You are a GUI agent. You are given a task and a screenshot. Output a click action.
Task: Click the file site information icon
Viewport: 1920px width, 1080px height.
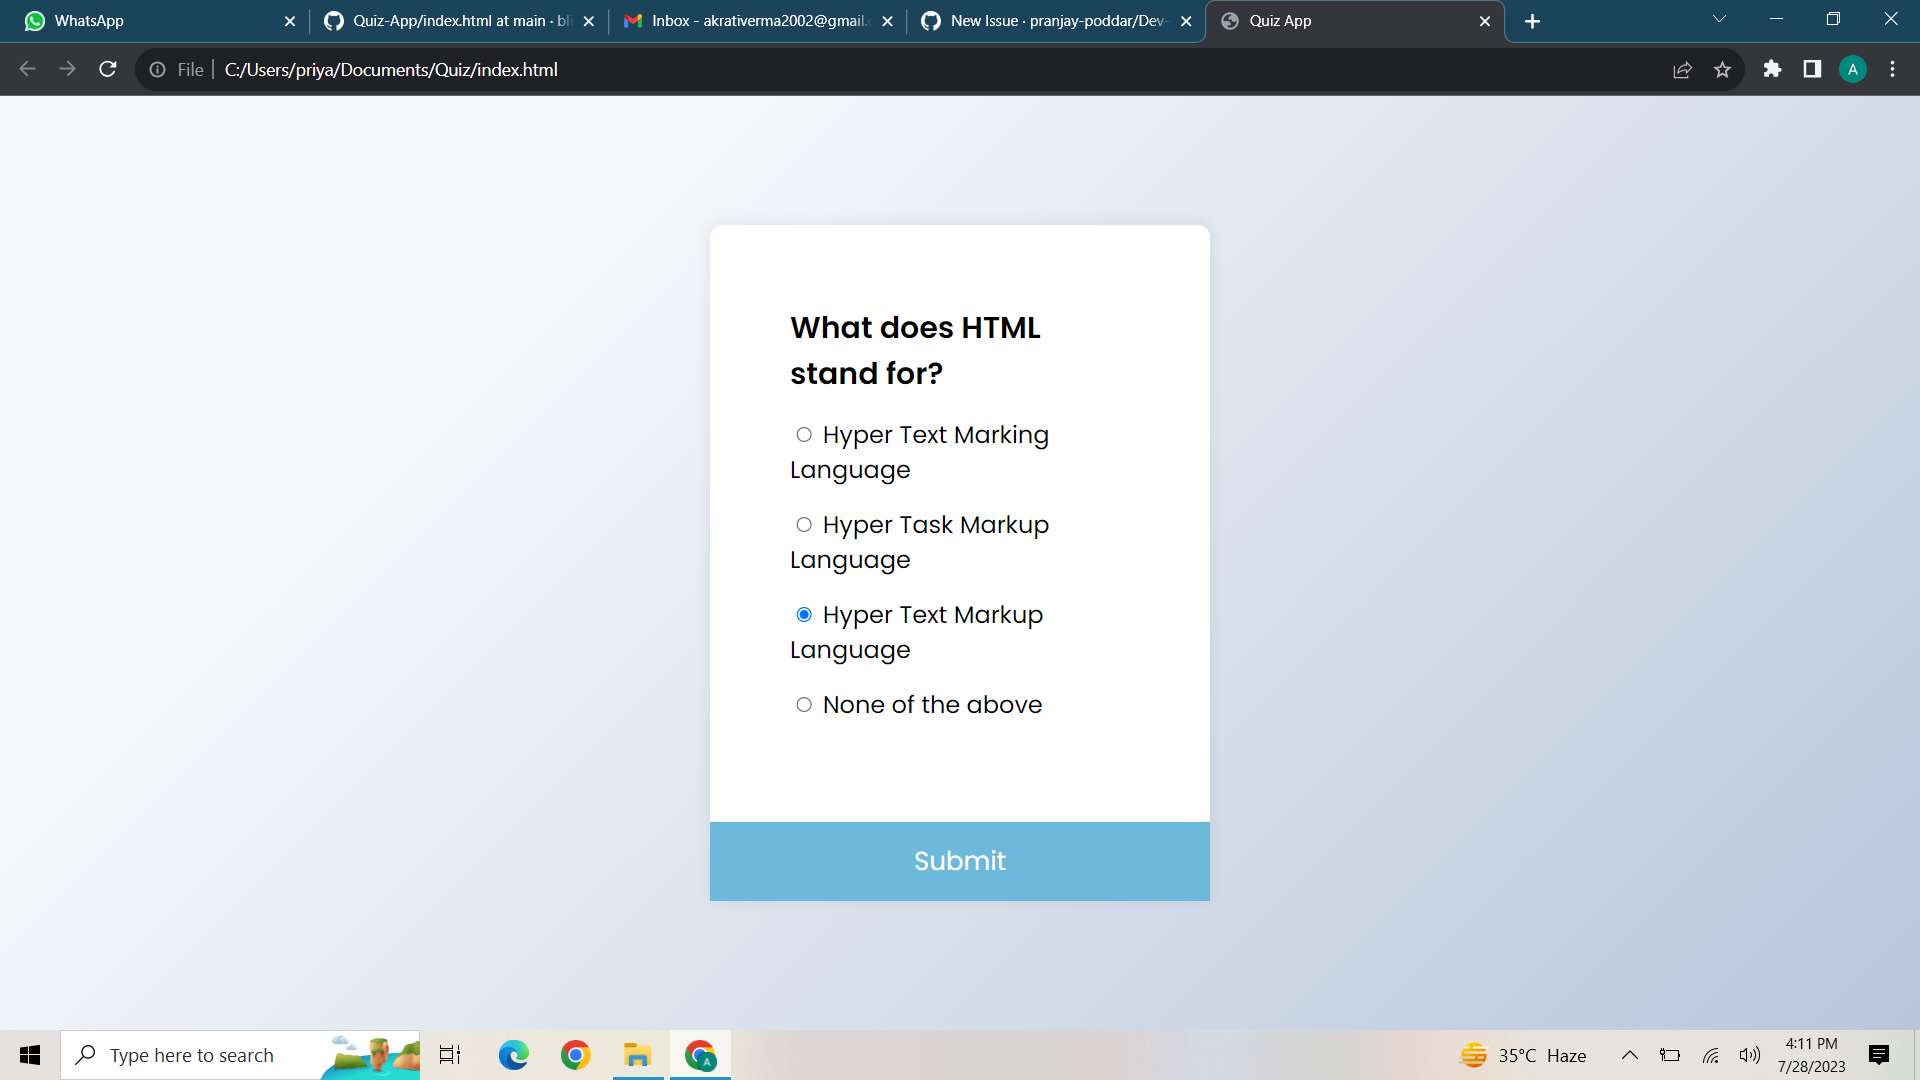tap(158, 69)
